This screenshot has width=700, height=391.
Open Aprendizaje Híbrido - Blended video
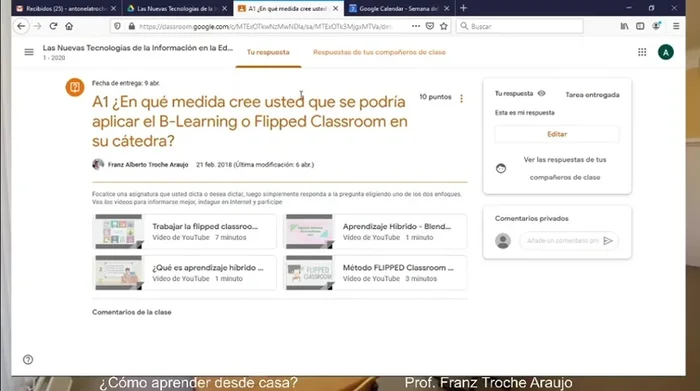(376, 232)
